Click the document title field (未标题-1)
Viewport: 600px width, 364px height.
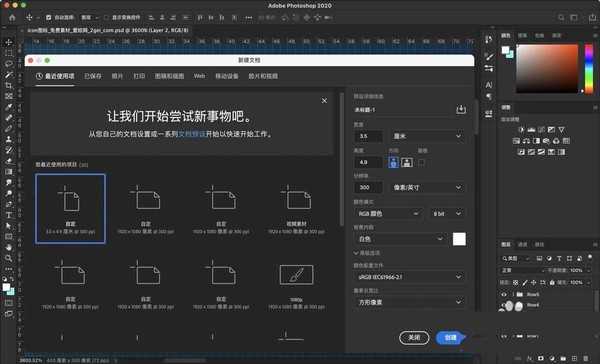404,110
